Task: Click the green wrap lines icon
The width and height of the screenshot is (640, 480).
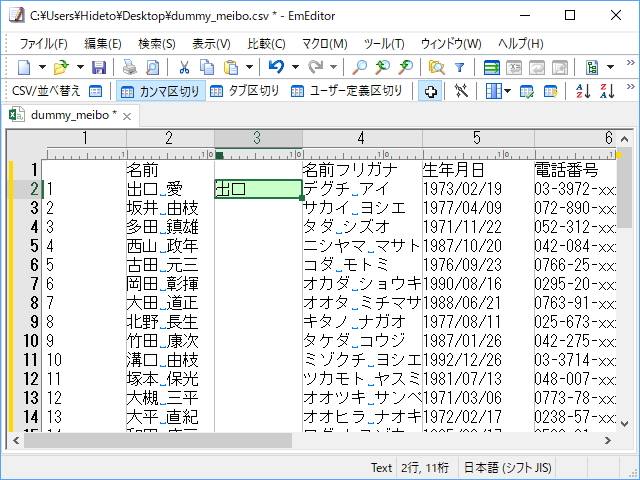Action: pyautogui.click(x=491, y=67)
